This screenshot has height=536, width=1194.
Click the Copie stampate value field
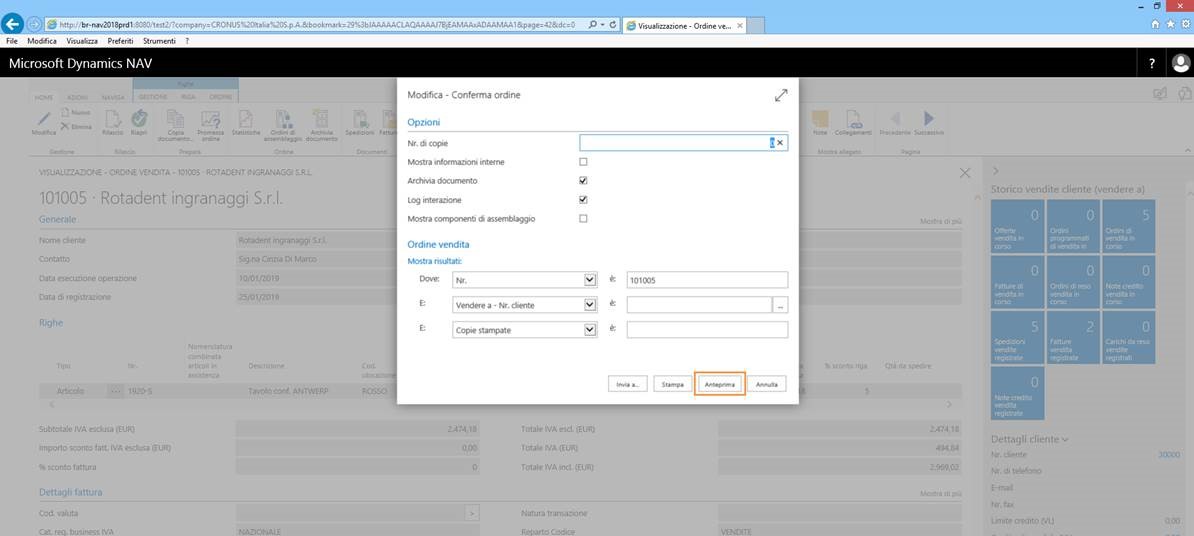707,330
